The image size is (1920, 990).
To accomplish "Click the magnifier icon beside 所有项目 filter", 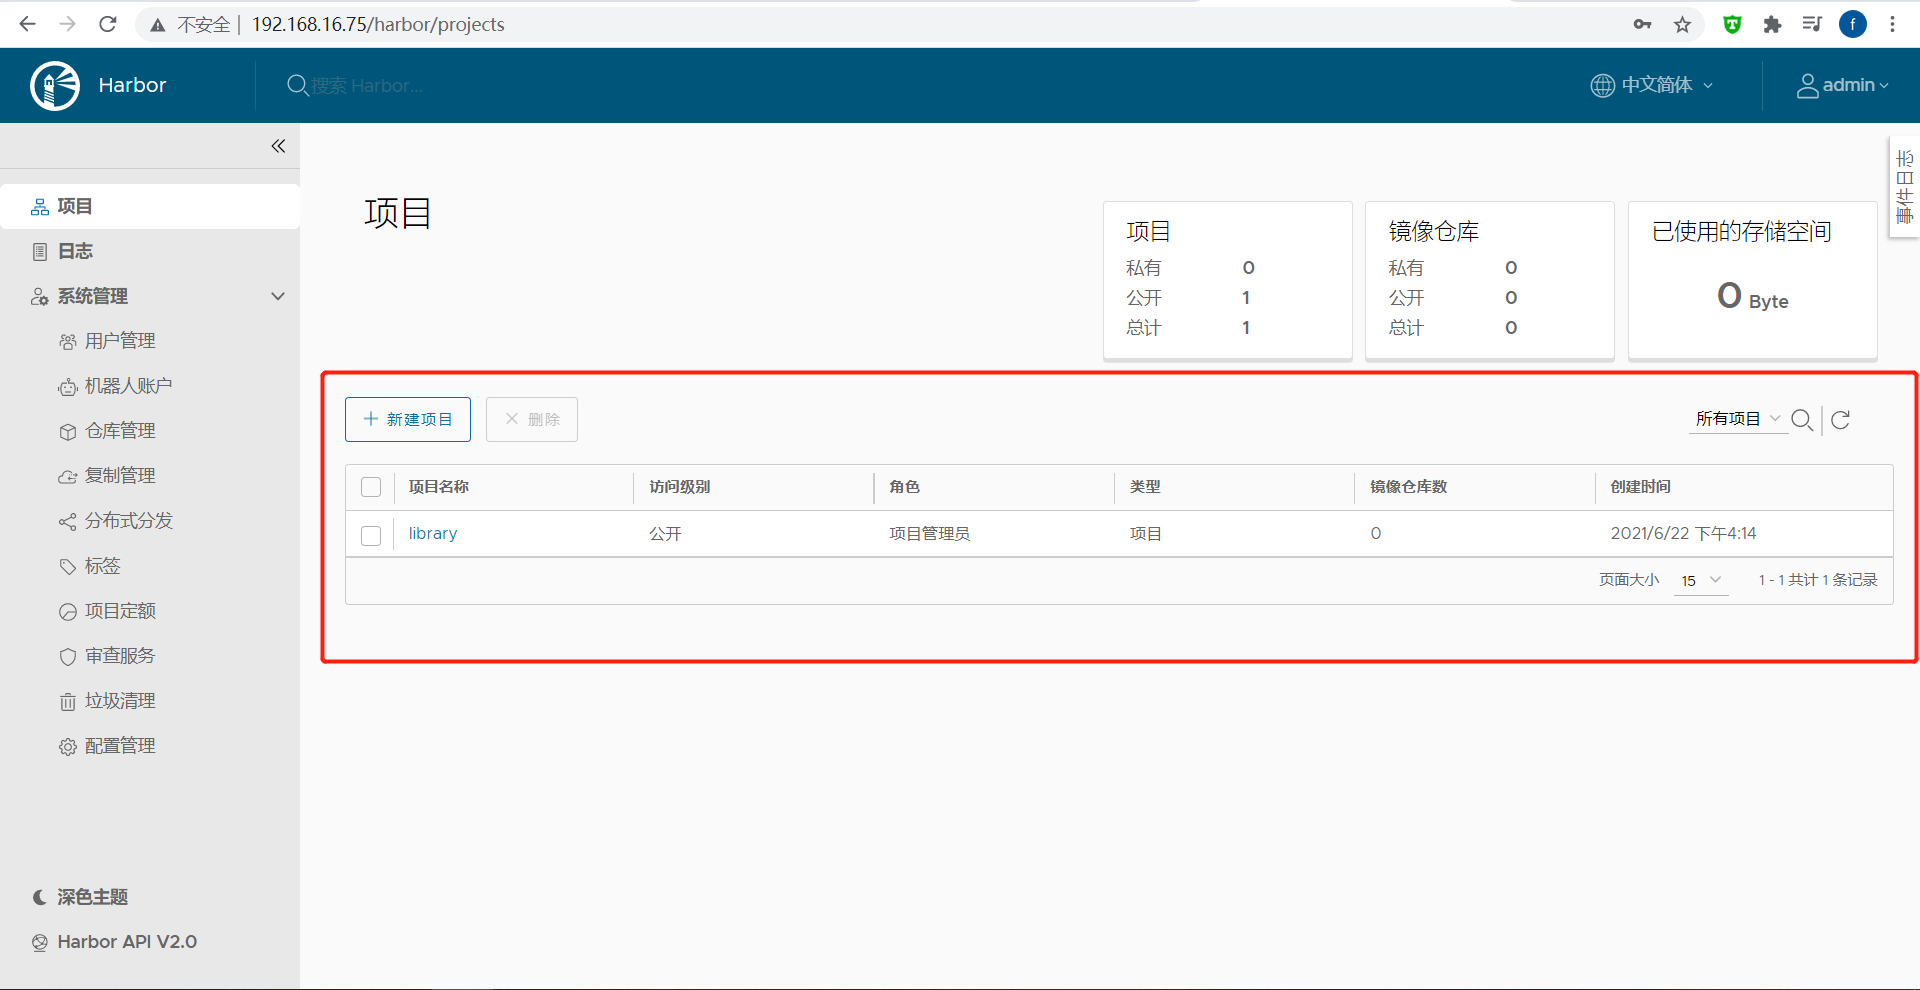I will pos(1802,420).
